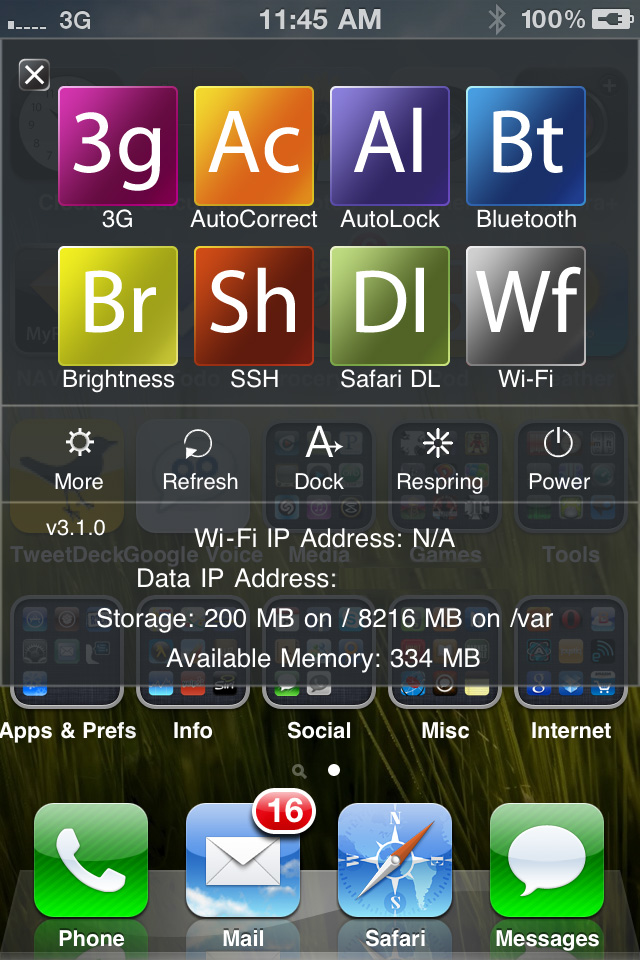Tap the Available Memory 334 MB line
The height and width of the screenshot is (960, 640).
[323, 658]
